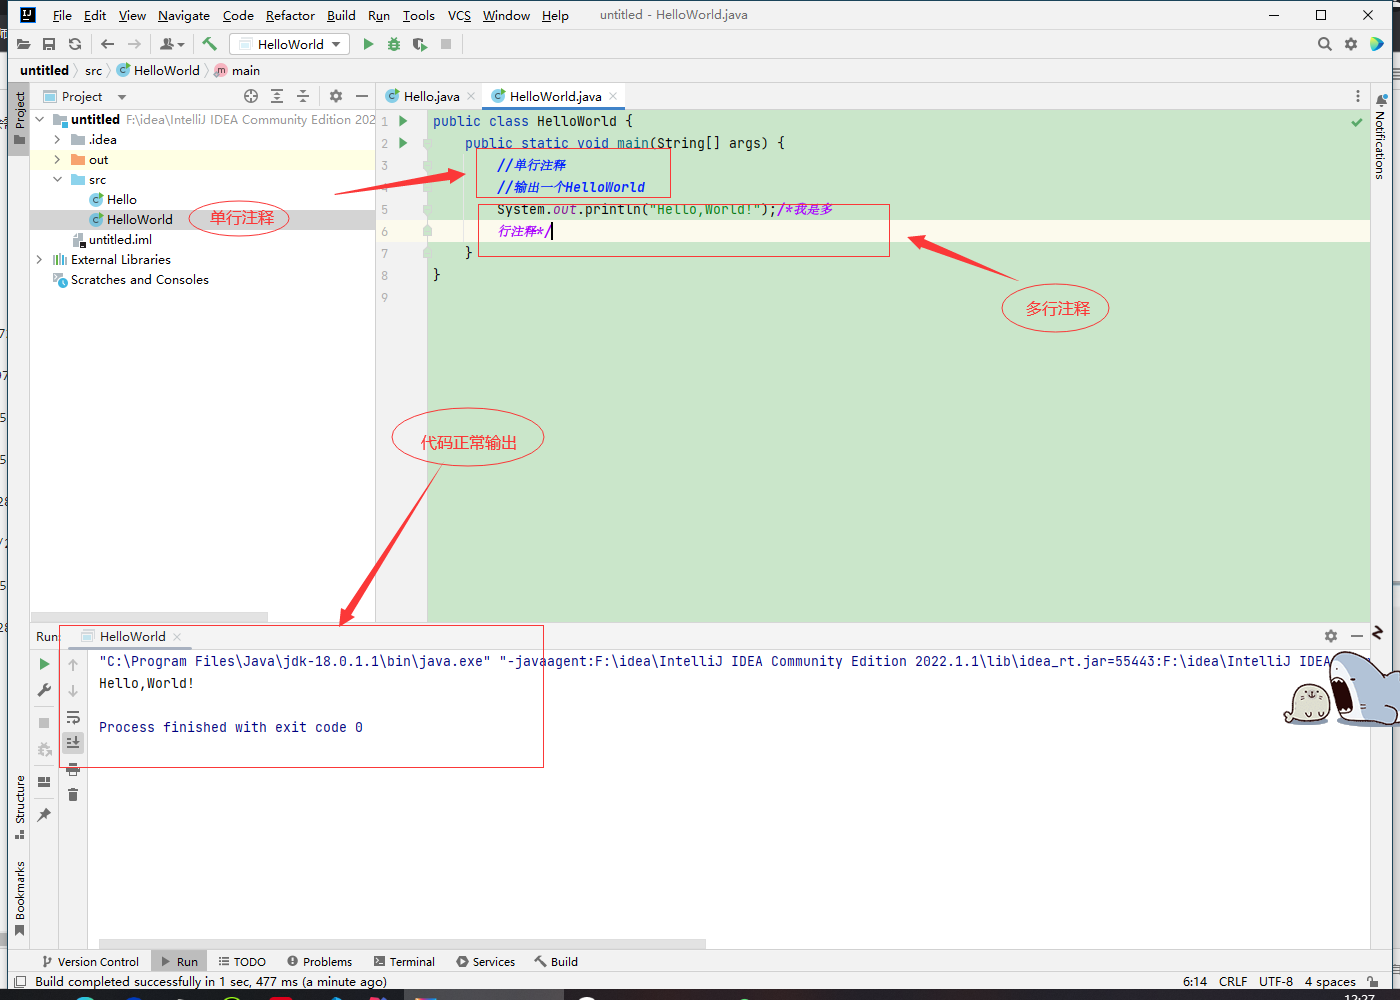The height and width of the screenshot is (1000, 1400).
Task: Click the run gutter icon beside line 1
Action: click(x=404, y=121)
